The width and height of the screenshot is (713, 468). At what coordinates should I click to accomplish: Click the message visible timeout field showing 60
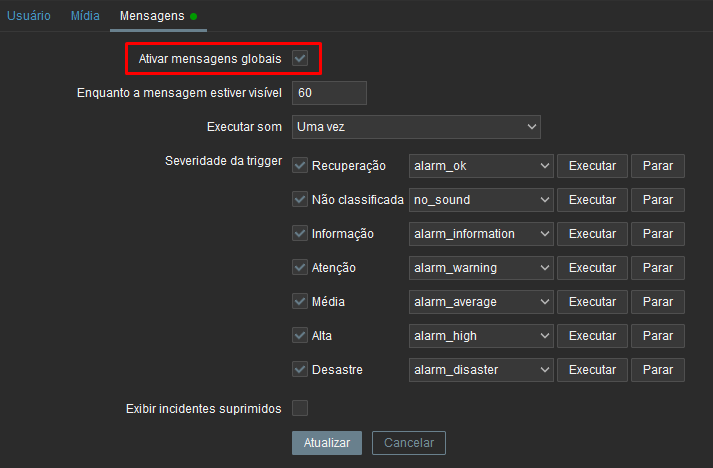click(x=329, y=93)
